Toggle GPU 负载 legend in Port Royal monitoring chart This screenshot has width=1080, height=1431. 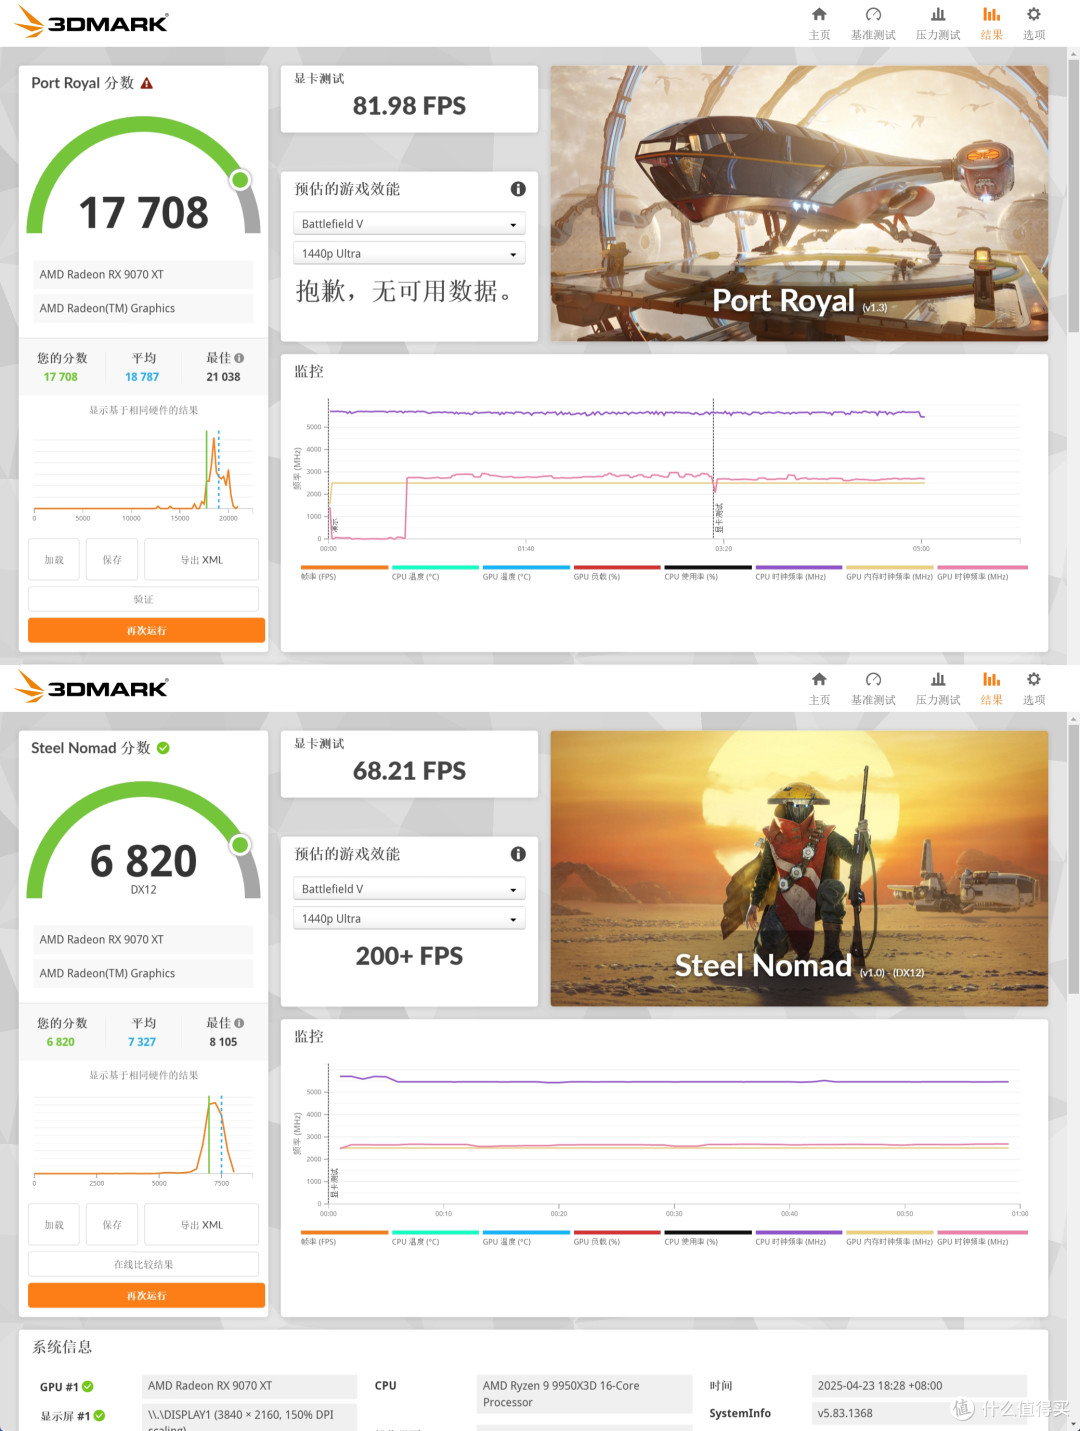(617, 573)
